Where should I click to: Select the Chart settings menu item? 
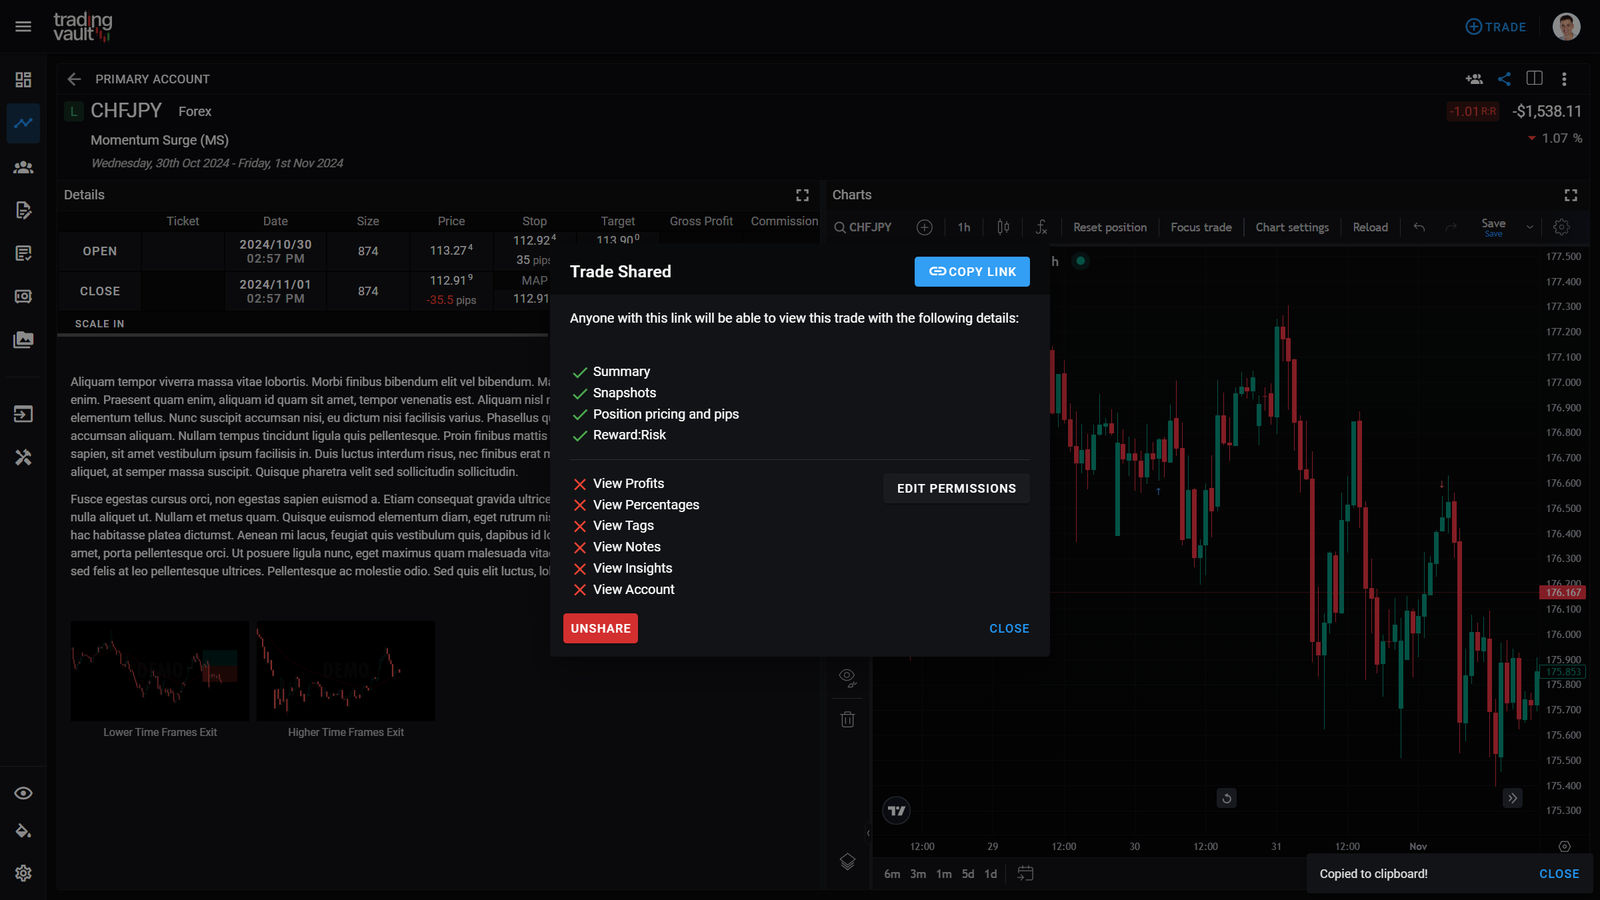[x=1292, y=227]
